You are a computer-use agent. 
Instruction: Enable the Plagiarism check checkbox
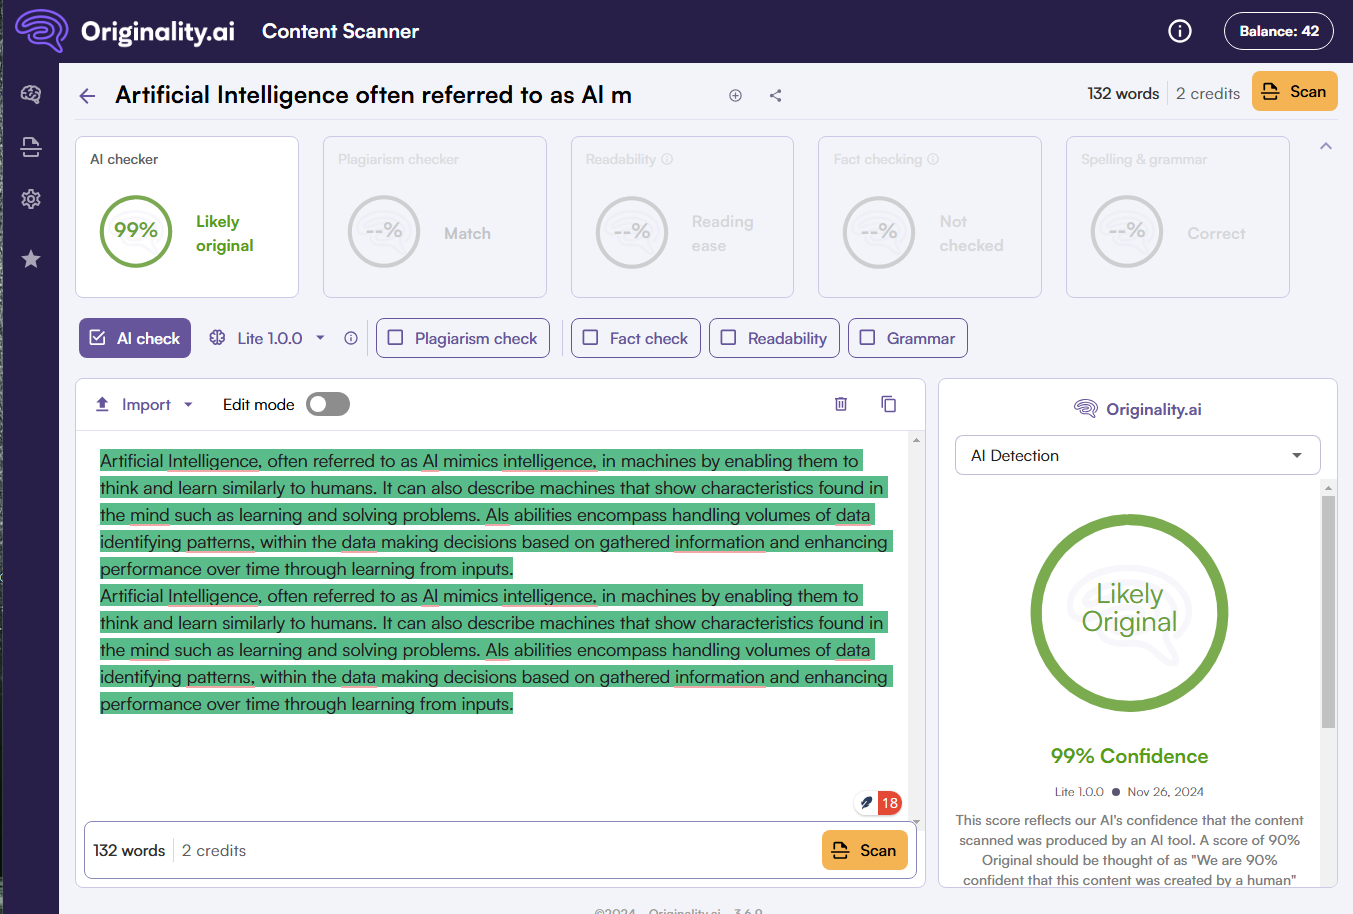pos(396,338)
